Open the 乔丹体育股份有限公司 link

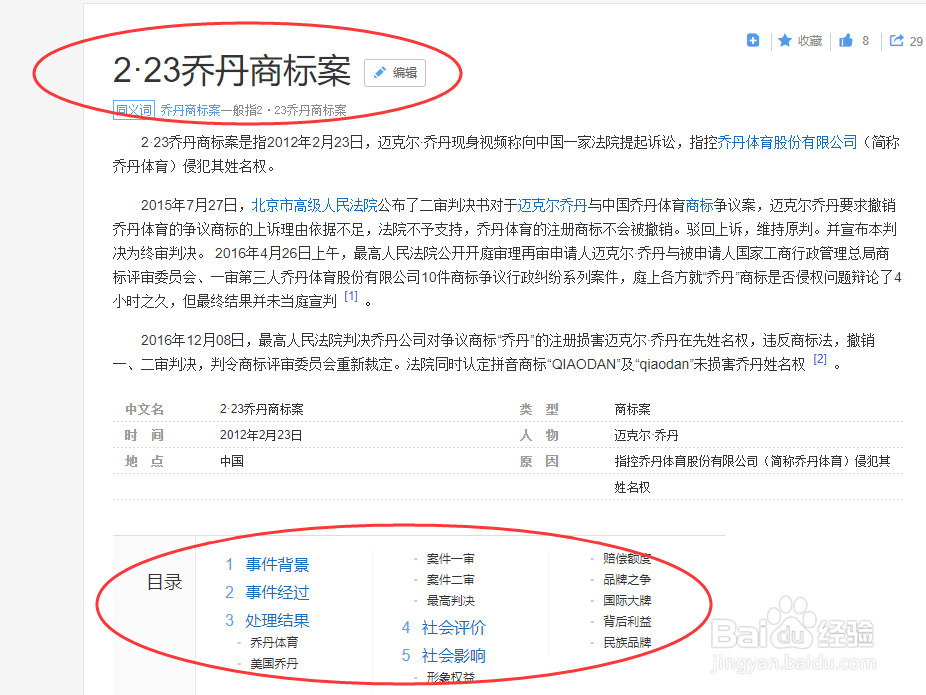pyautogui.click(x=787, y=142)
